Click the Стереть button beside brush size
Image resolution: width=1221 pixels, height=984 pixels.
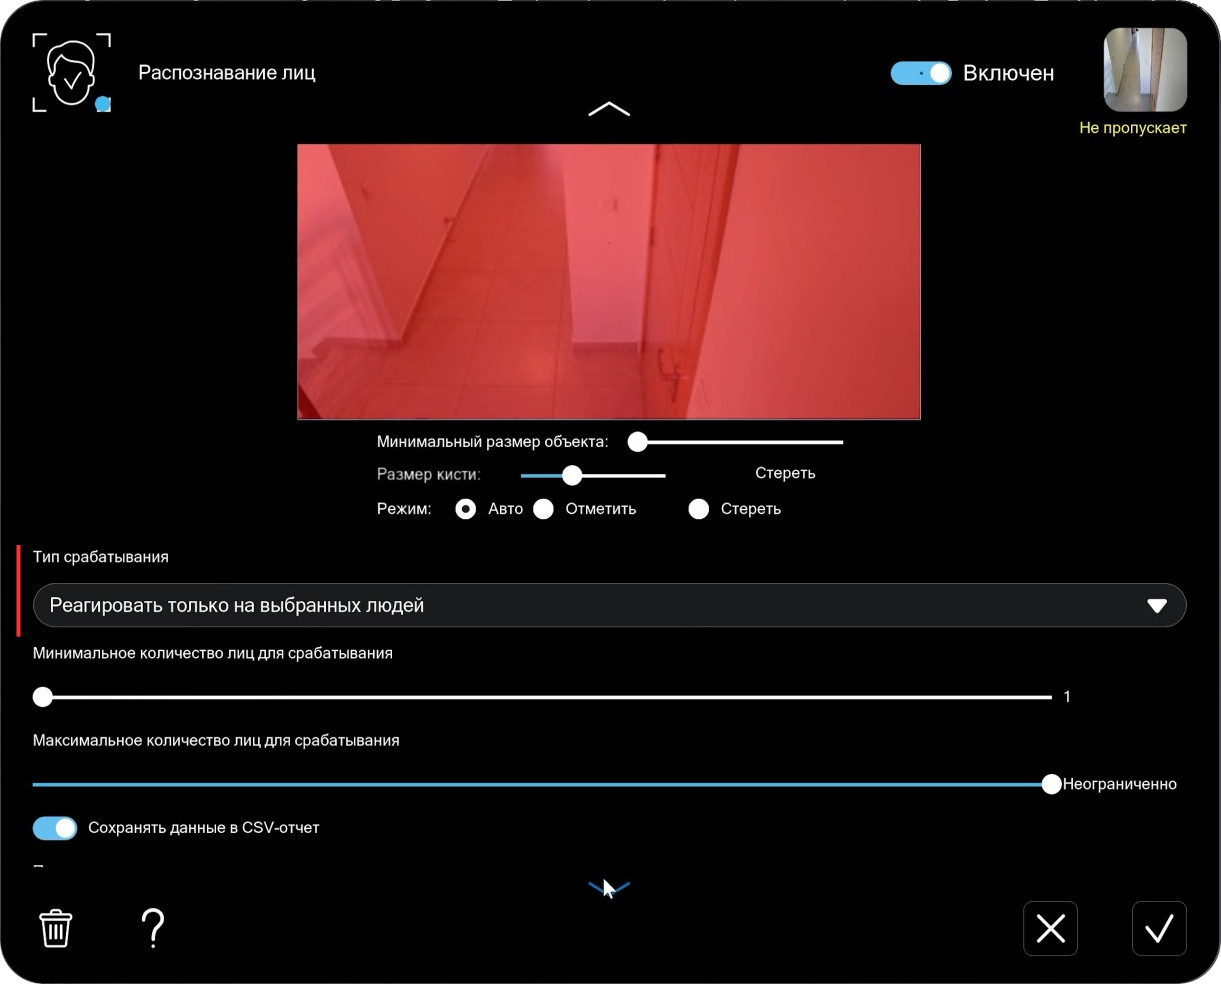[x=785, y=473]
